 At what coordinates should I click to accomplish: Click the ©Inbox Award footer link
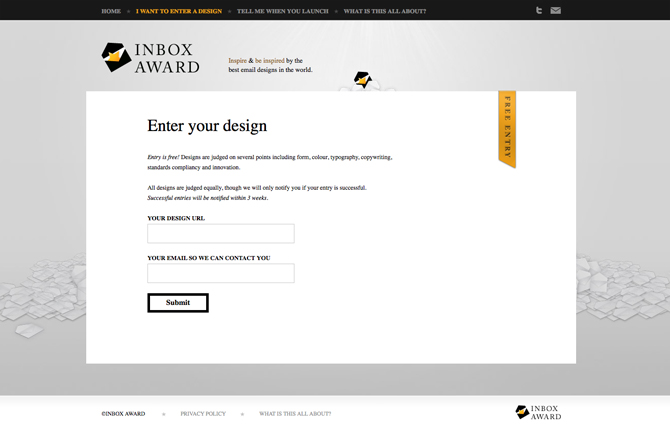pos(123,413)
